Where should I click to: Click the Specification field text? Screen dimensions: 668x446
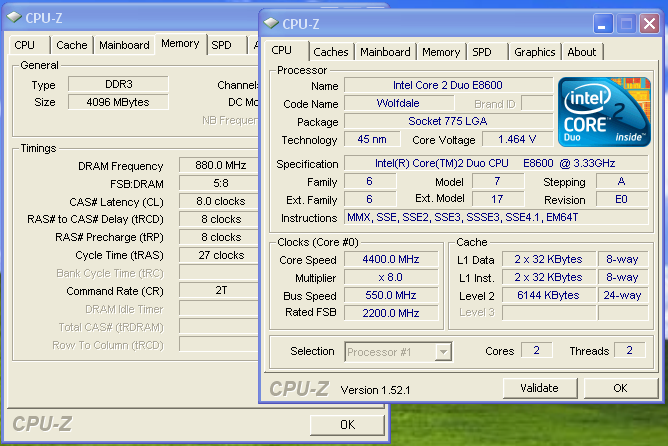495,163
